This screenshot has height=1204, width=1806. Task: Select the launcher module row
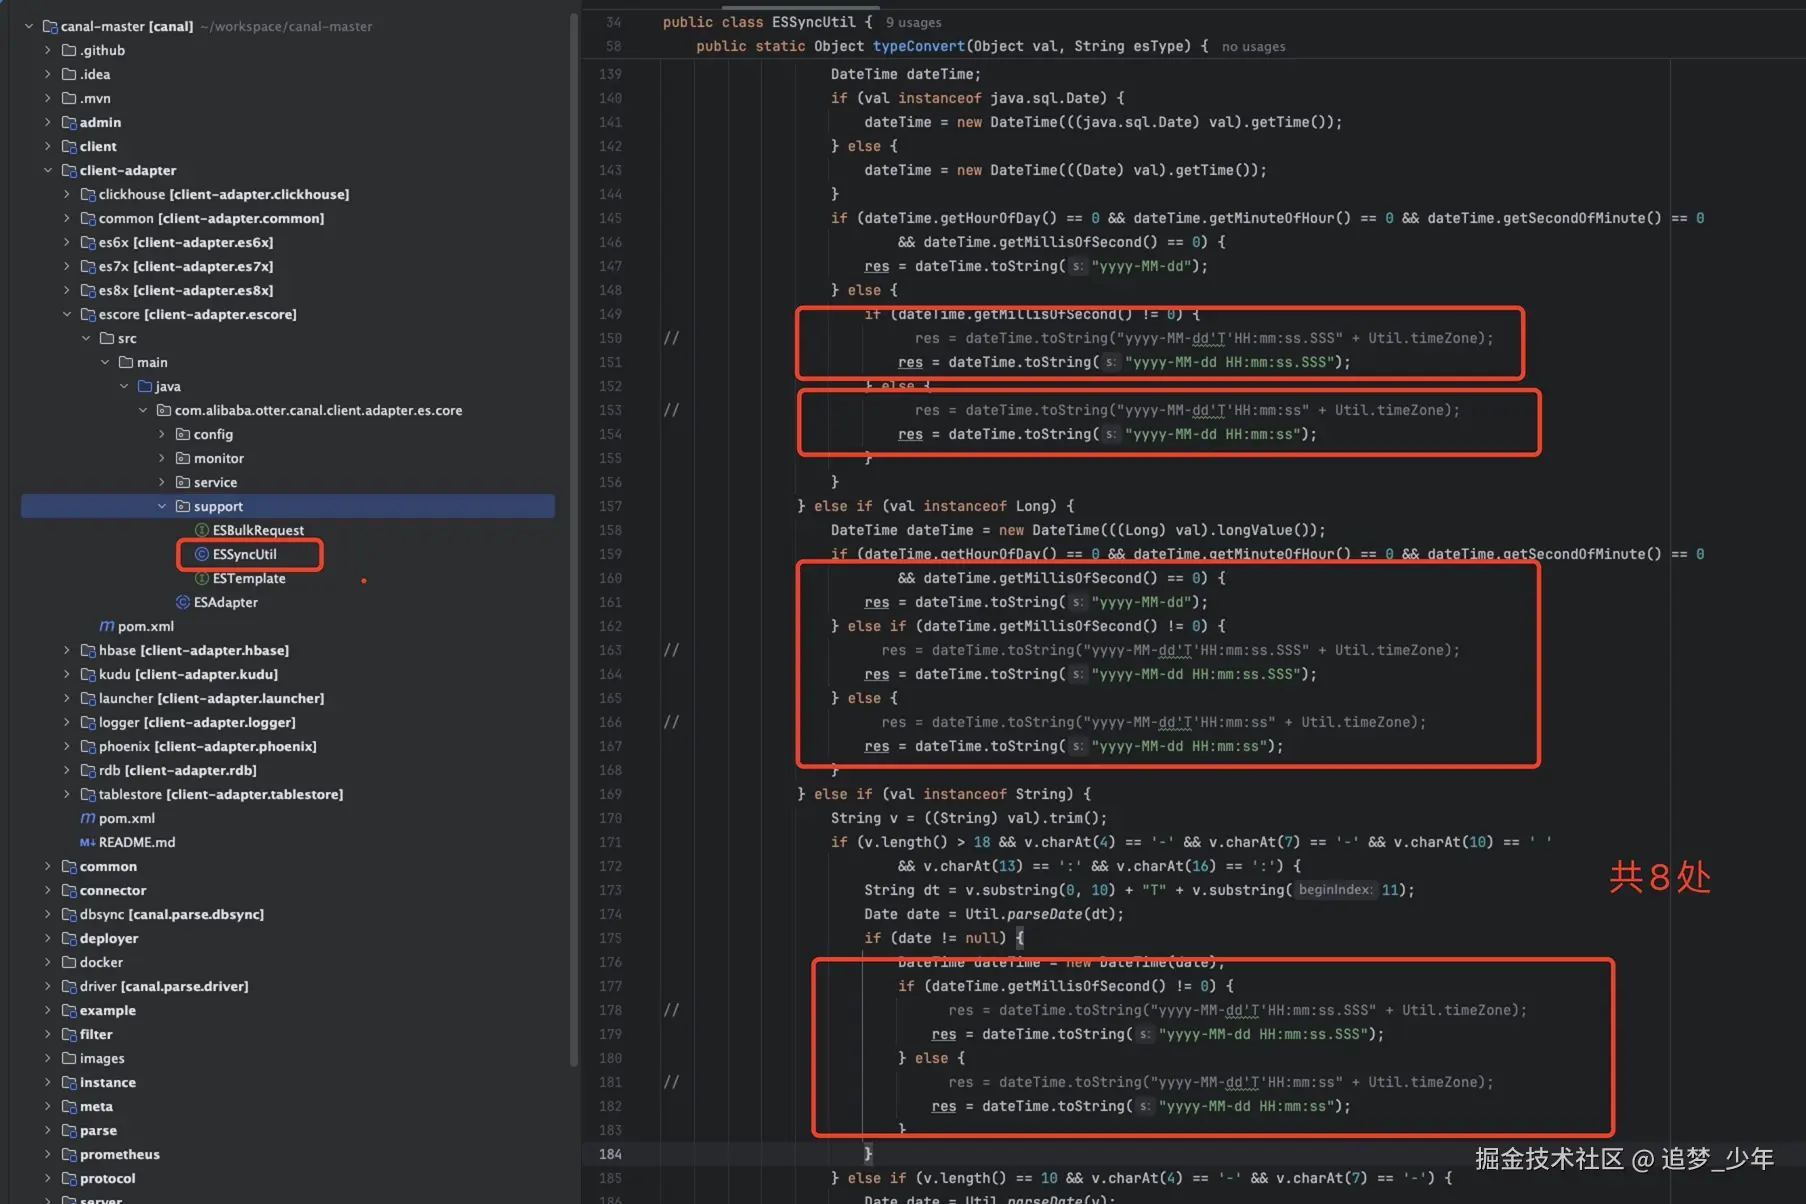point(288,698)
